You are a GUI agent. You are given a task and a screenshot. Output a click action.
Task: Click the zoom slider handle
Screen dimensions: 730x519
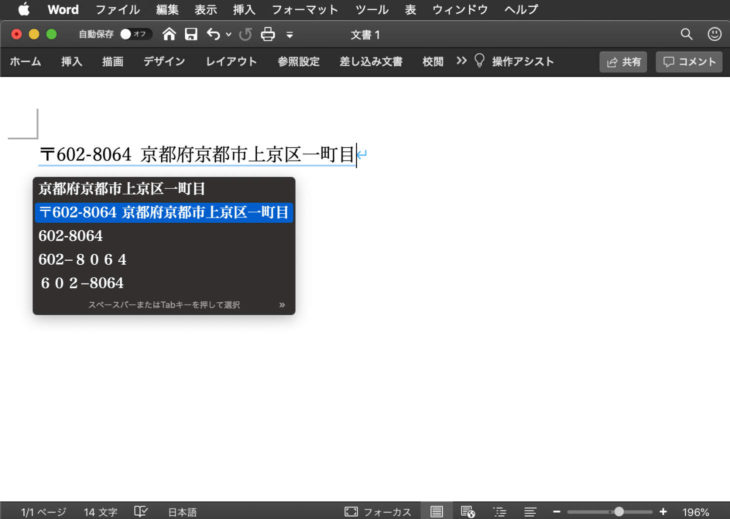click(x=619, y=511)
